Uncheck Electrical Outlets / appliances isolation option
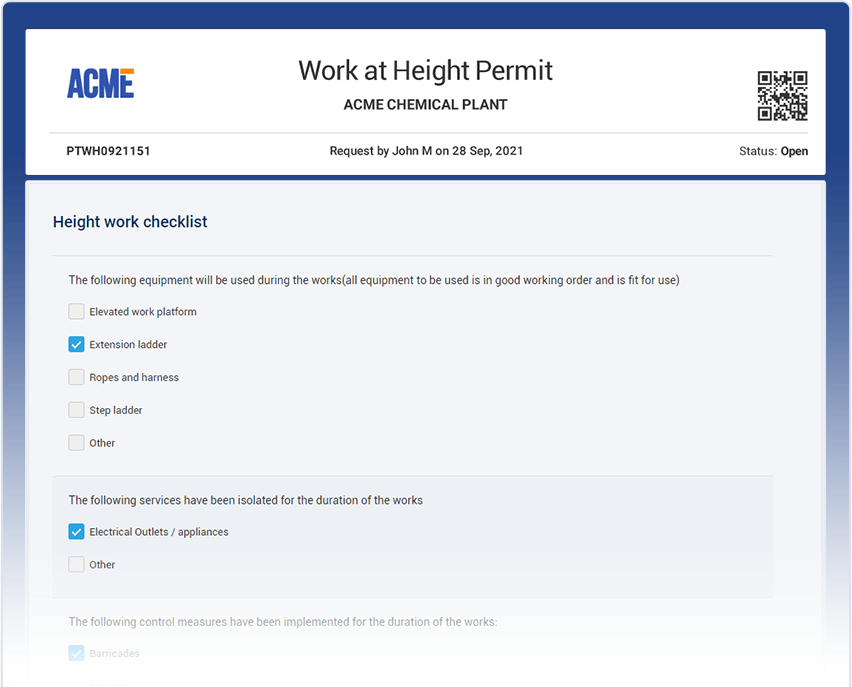Viewport: 852px width, 687px height. [x=76, y=531]
